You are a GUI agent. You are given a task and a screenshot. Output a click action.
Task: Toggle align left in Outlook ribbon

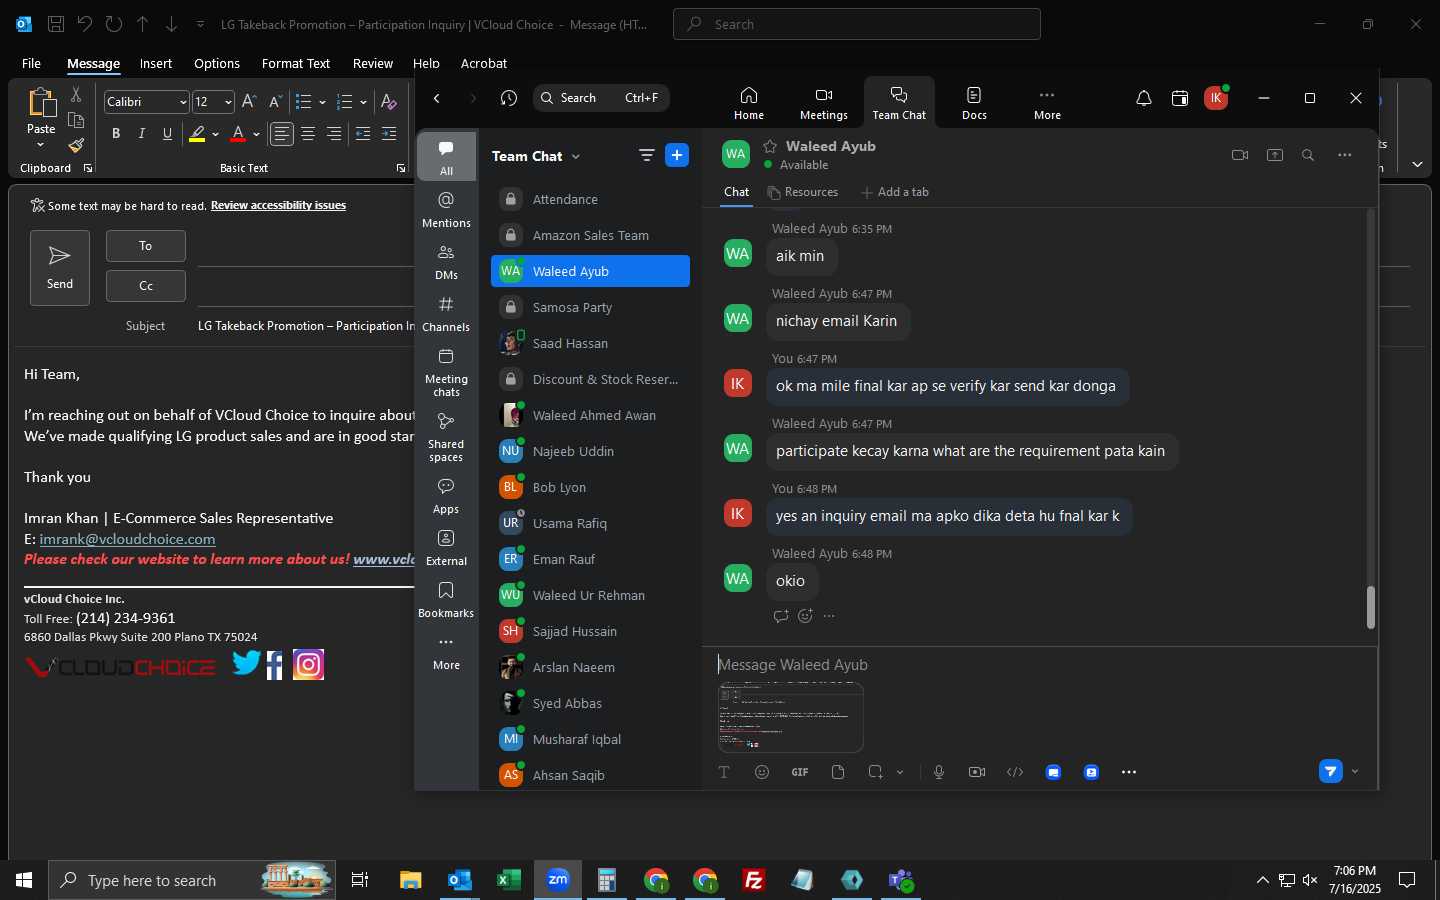[282, 134]
